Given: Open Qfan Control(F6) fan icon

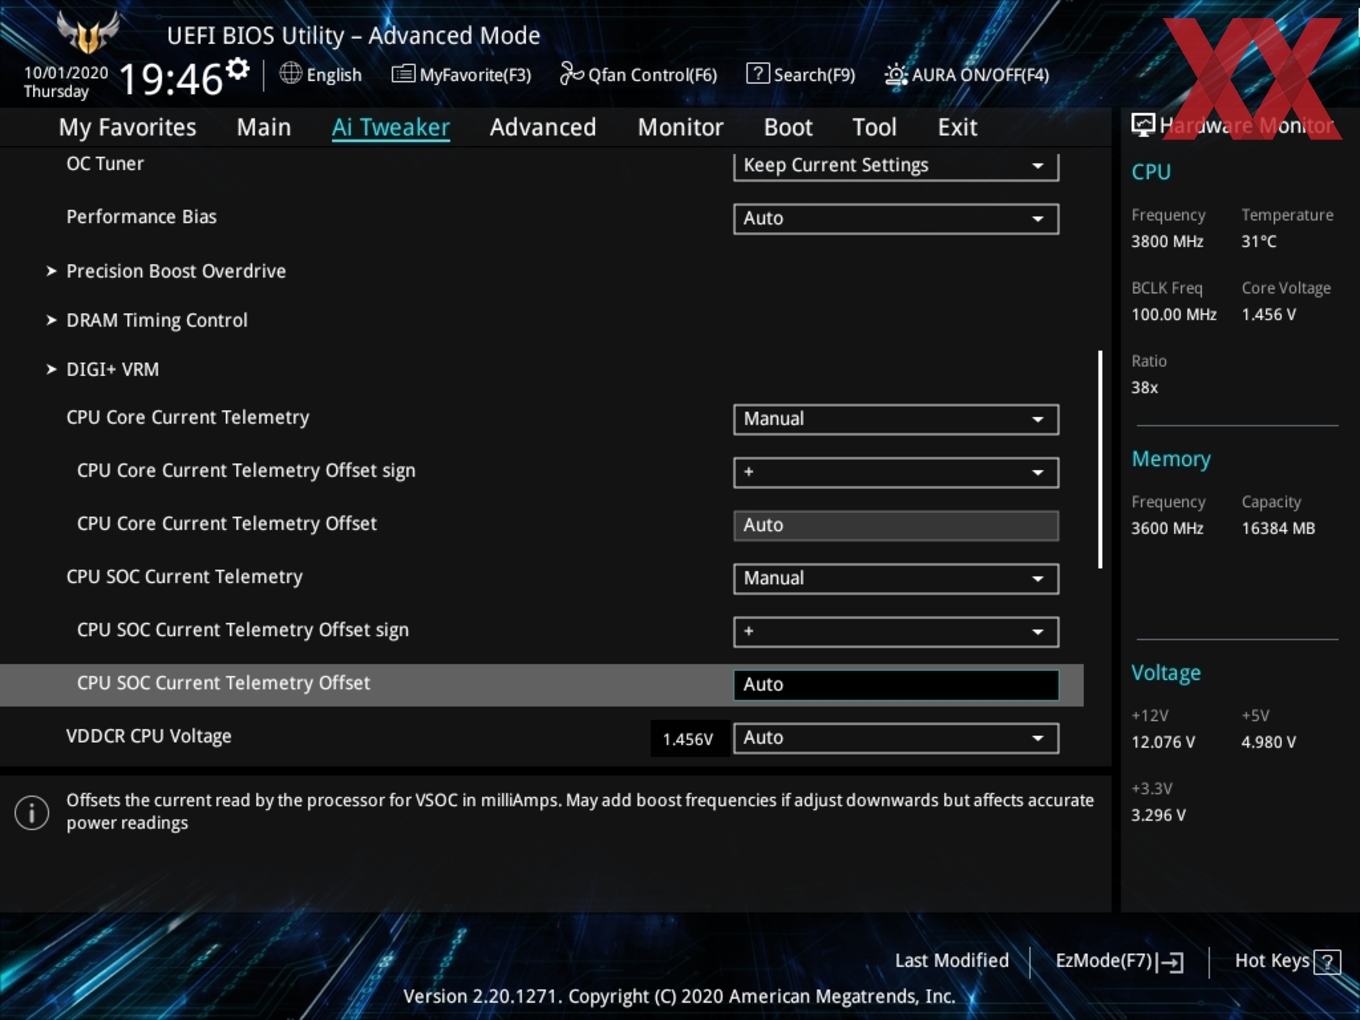Looking at the screenshot, I should point(572,73).
